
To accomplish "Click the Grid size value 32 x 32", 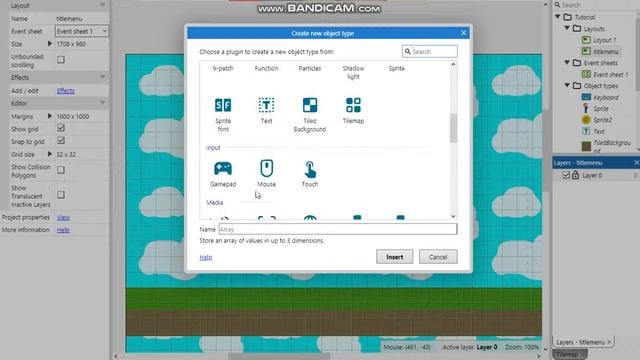I will pos(66,154).
